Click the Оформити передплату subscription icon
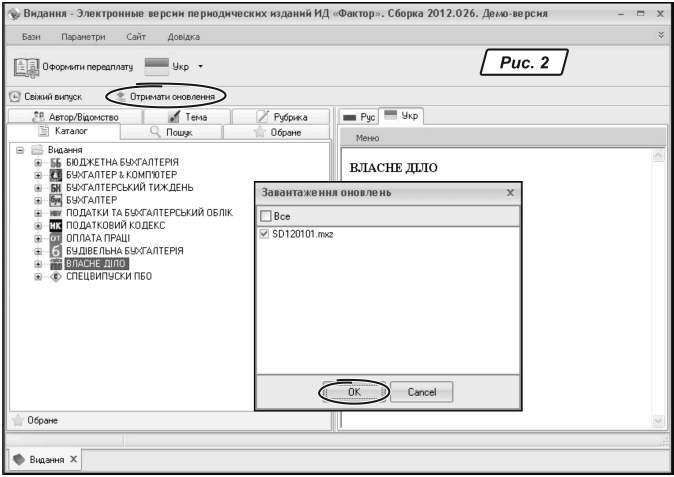Image resolution: width=674 pixels, height=477 pixels. click(26, 68)
